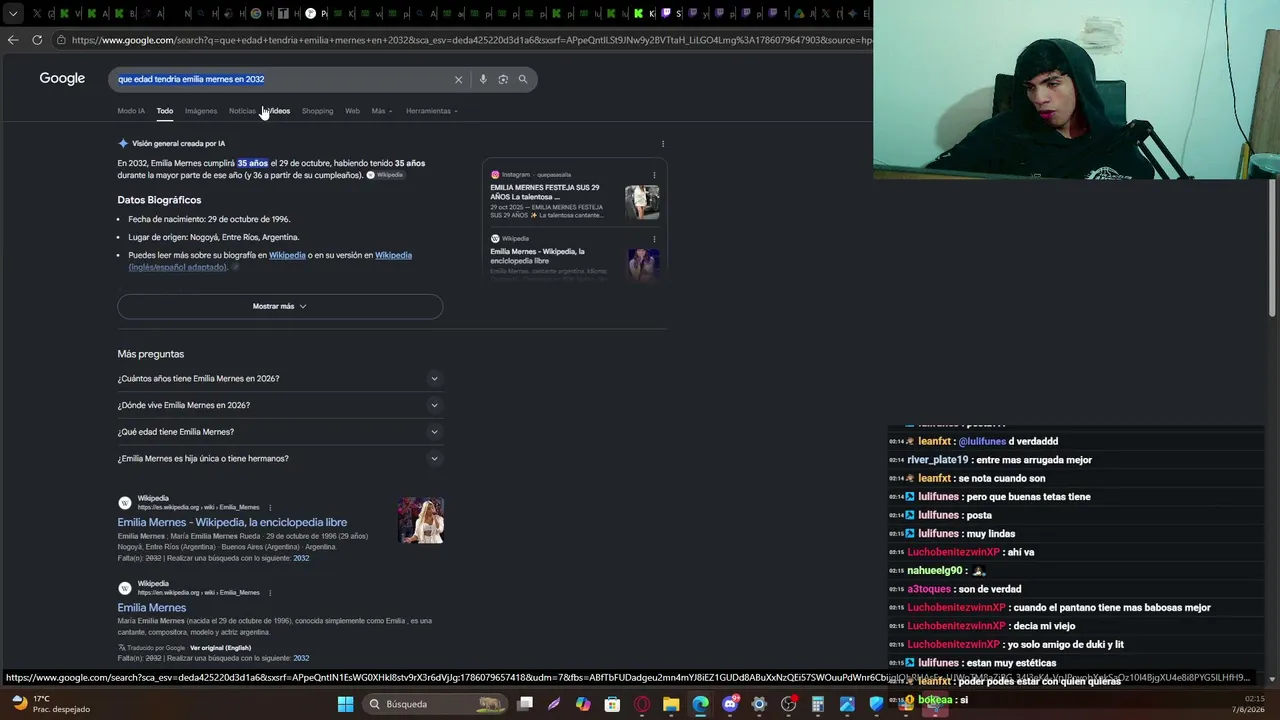
Task: Expand '¿Cuántos años tiene Emilia Mernes en 2026?'
Action: (x=279, y=379)
